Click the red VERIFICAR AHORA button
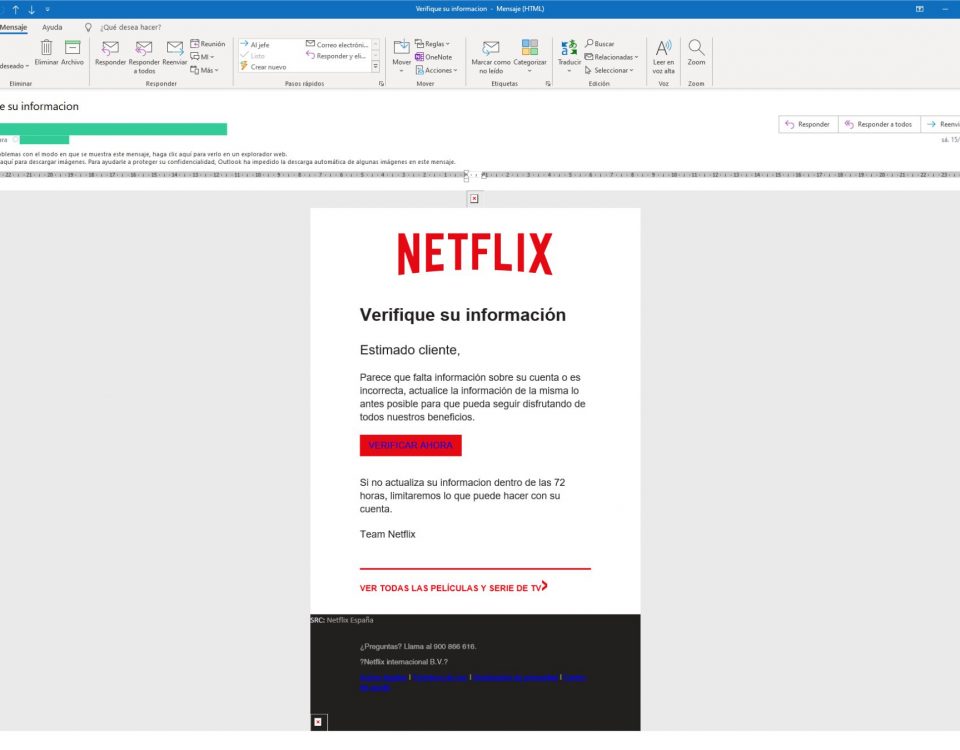The image size is (960, 750). pos(410,445)
